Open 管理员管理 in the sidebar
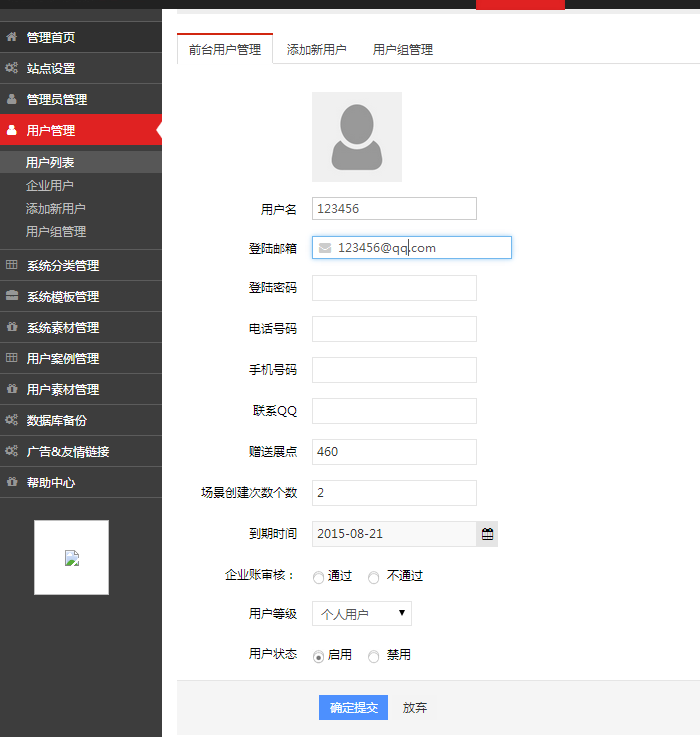This screenshot has height=737, width=700. (x=81, y=99)
